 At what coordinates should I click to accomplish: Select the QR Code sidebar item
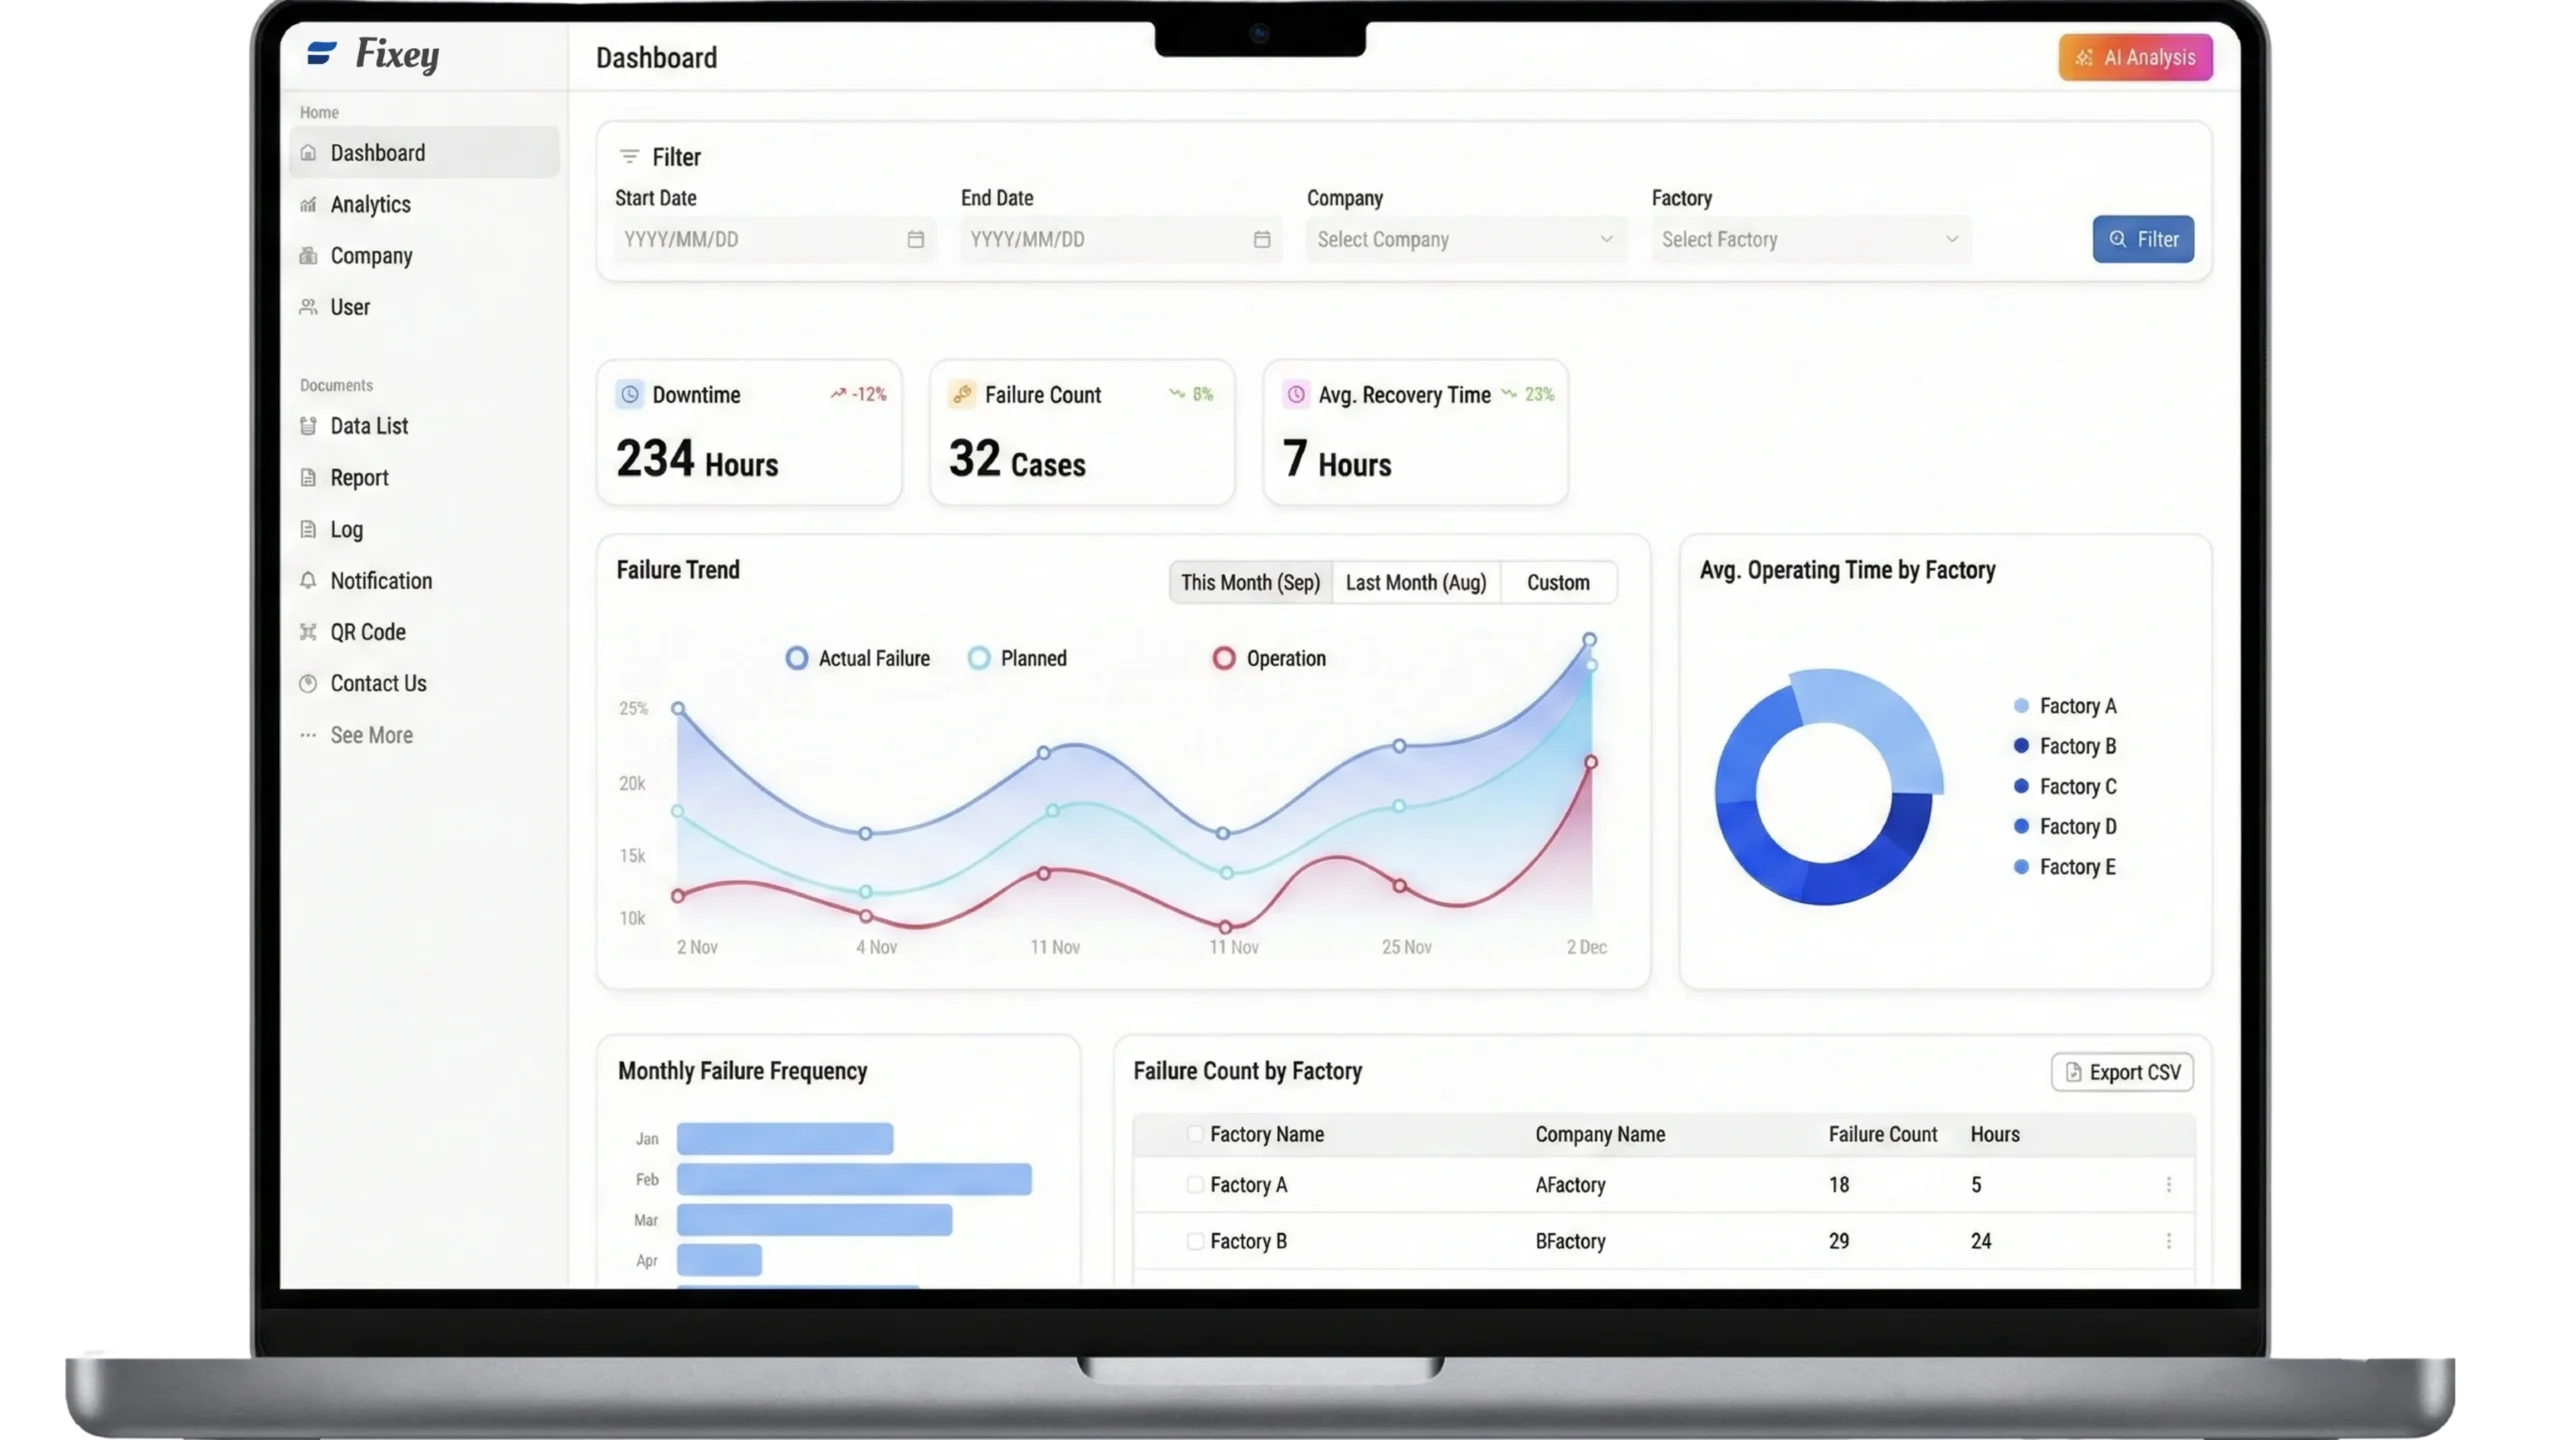(x=366, y=632)
